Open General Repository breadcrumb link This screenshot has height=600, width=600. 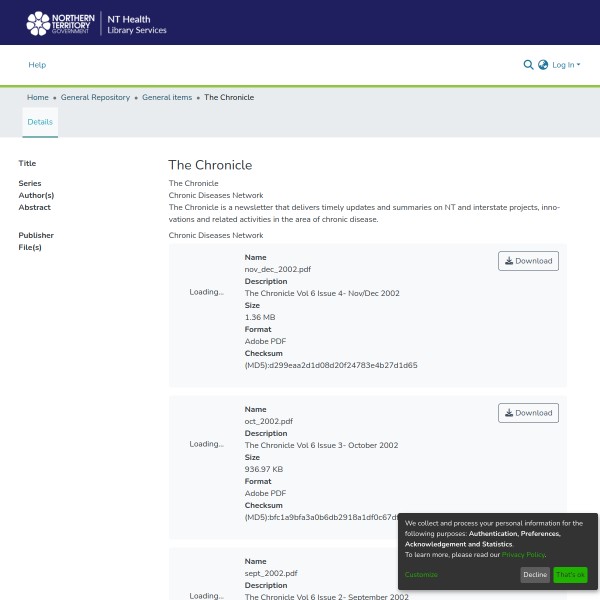pyautogui.click(x=95, y=97)
